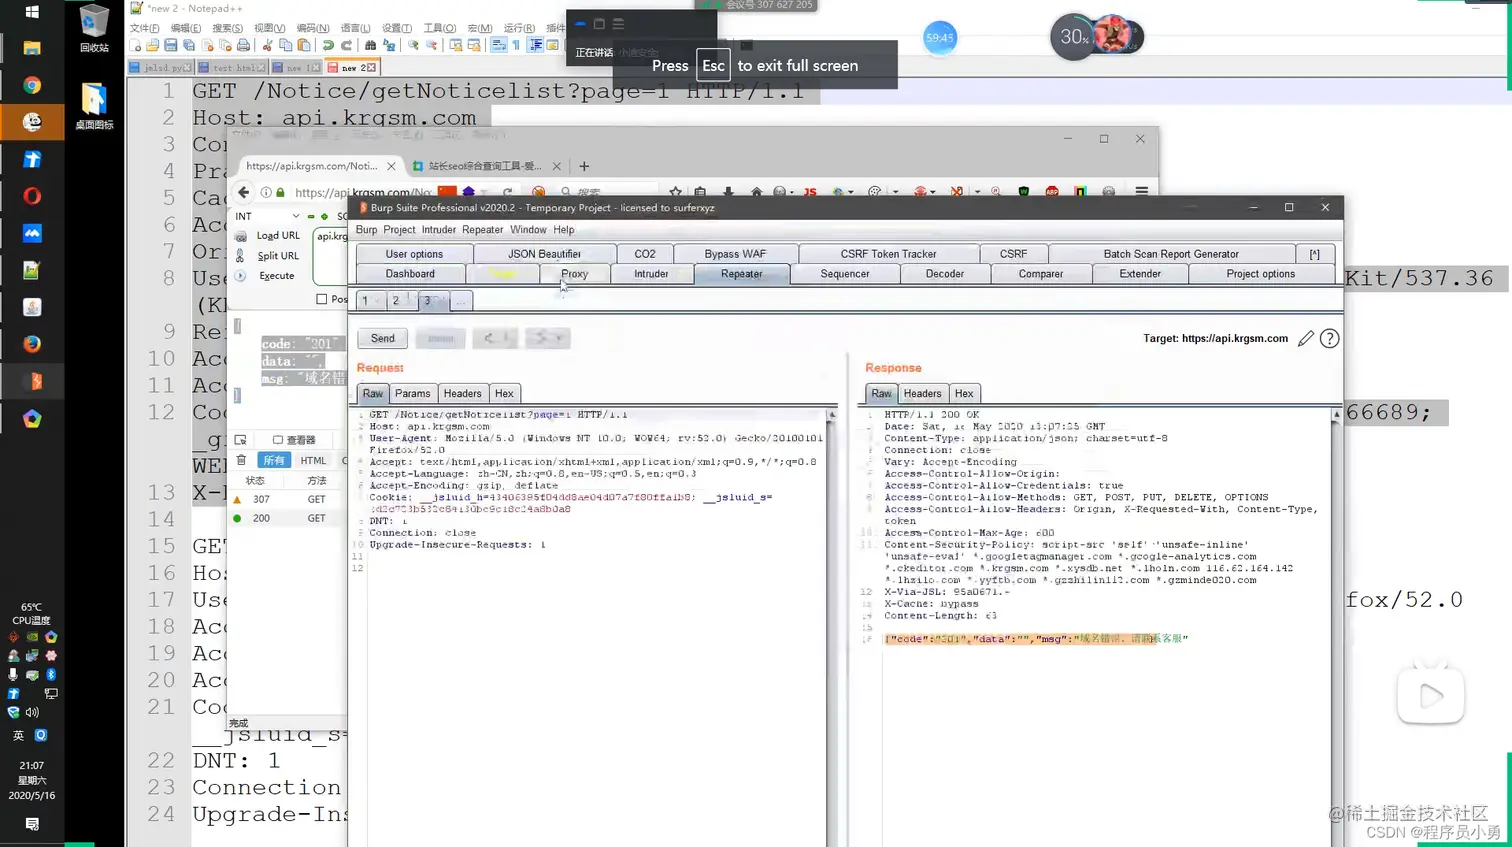Switch to the Intruder tab

651,274
